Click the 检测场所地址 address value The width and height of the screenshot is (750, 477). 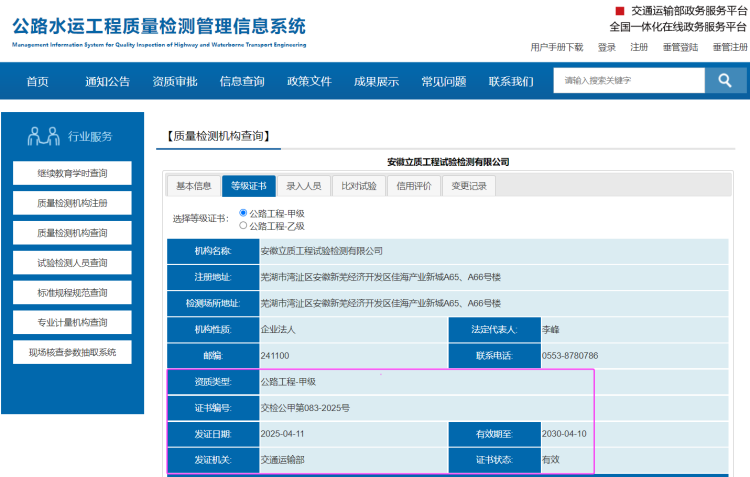(x=380, y=303)
